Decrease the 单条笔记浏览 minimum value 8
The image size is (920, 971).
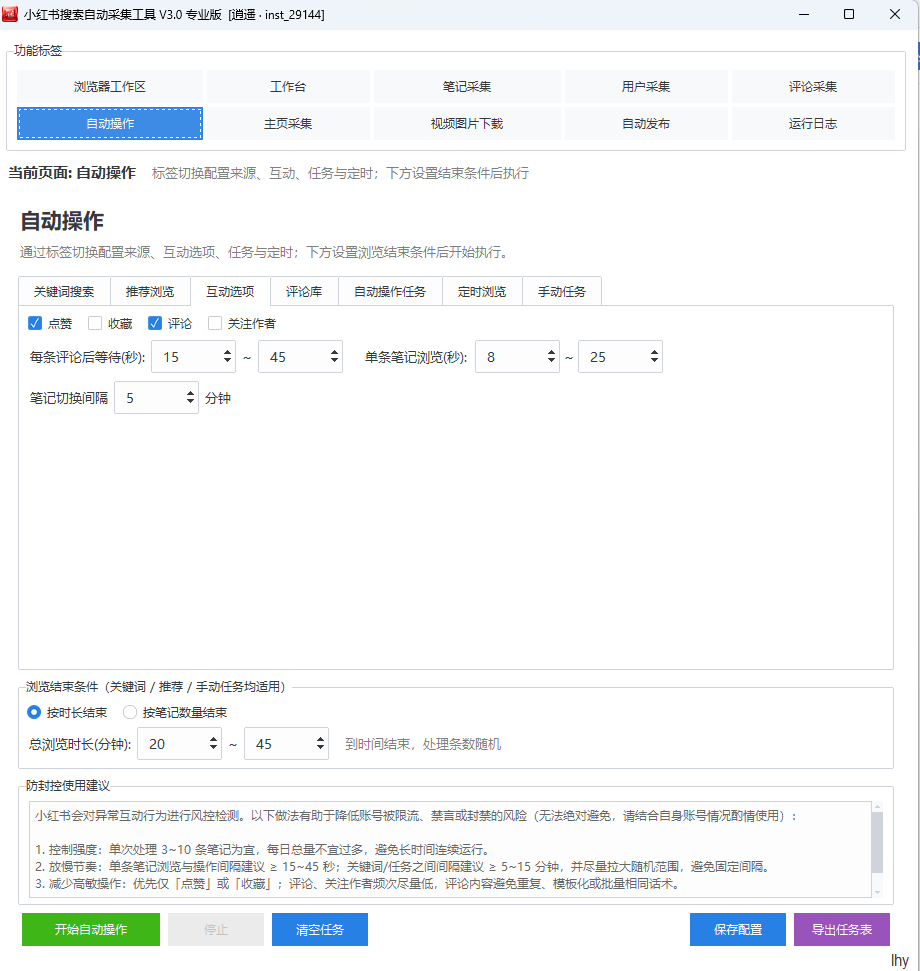[551, 361]
